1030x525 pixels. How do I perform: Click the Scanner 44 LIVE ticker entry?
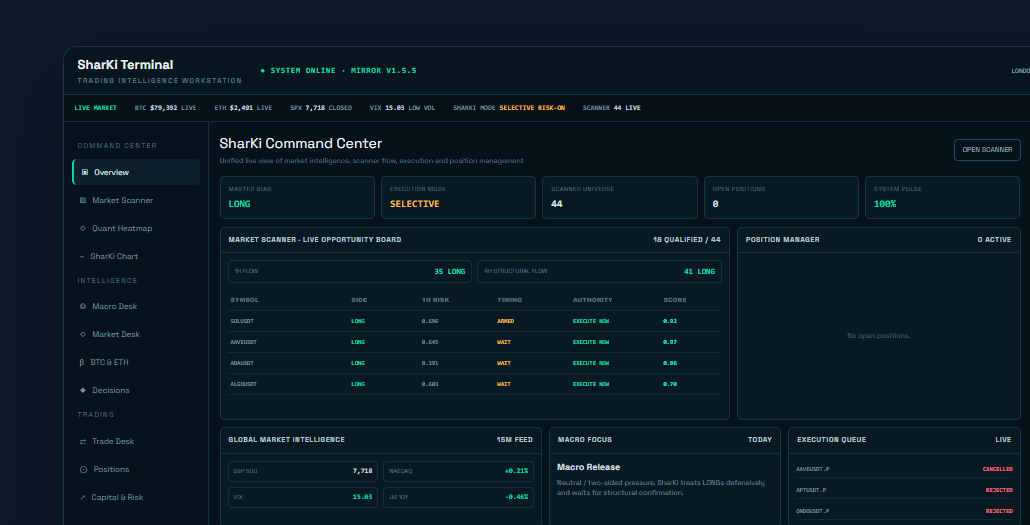tap(612, 108)
